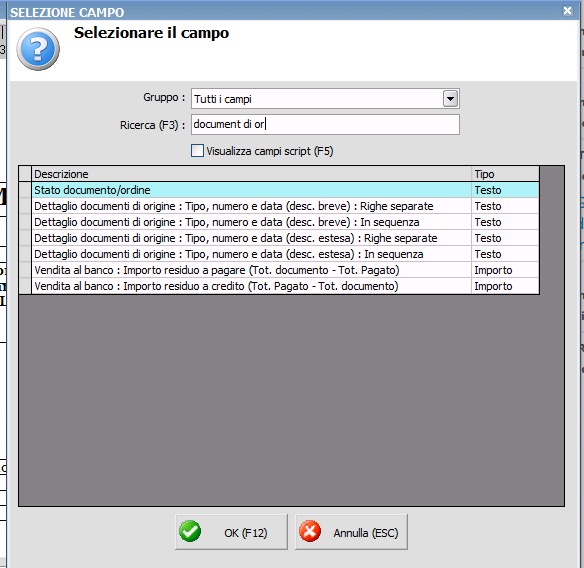Click the red X icon on Annulla

pyautogui.click(x=310, y=531)
